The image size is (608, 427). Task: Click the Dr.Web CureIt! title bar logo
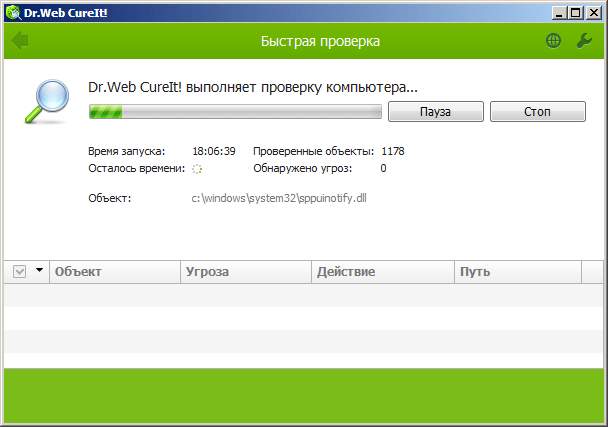(x=14, y=13)
